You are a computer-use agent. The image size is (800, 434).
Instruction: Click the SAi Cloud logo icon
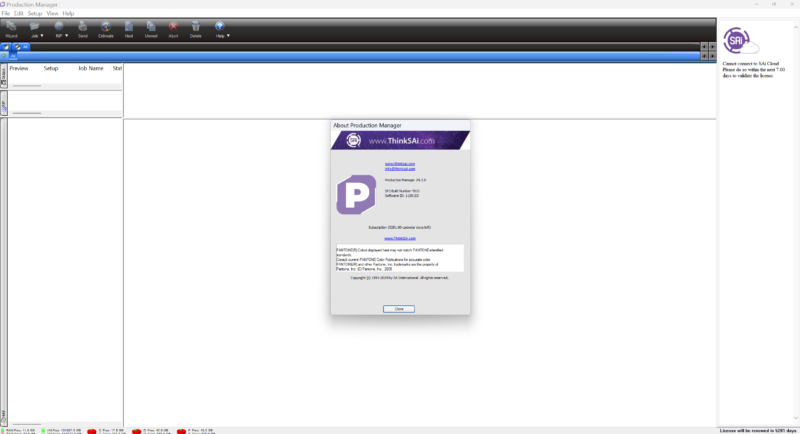tap(741, 41)
